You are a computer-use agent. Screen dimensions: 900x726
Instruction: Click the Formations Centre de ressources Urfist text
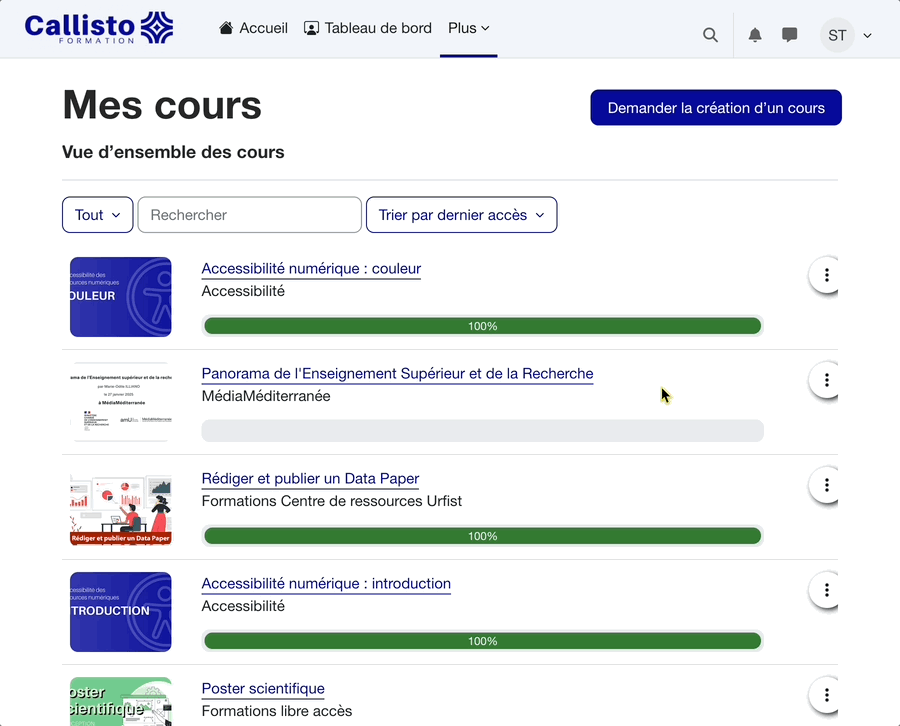pos(332,501)
